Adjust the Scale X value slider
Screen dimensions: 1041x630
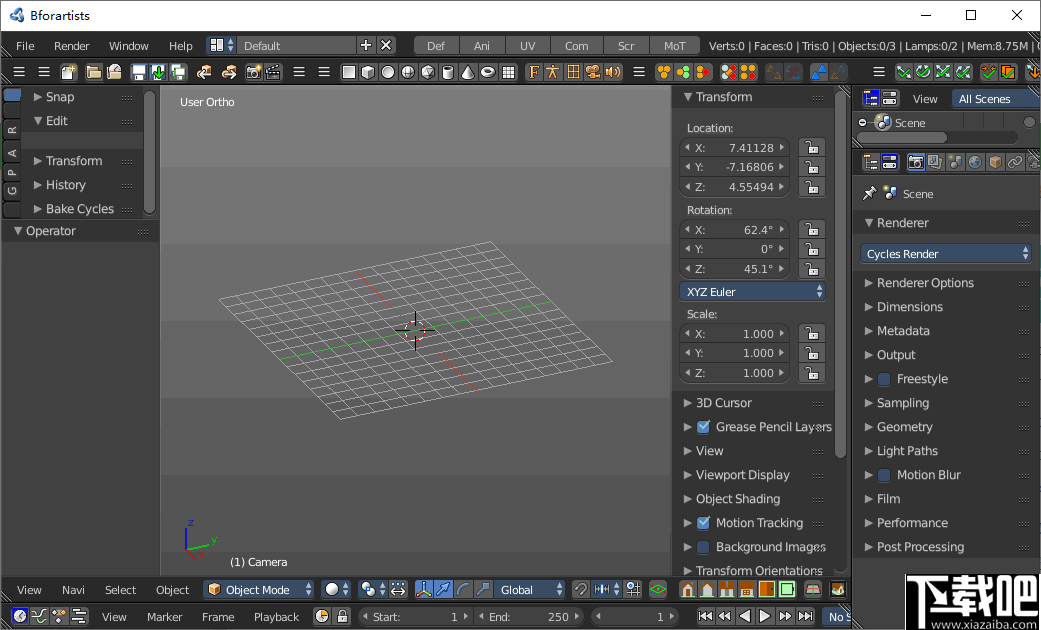(x=735, y=333)
